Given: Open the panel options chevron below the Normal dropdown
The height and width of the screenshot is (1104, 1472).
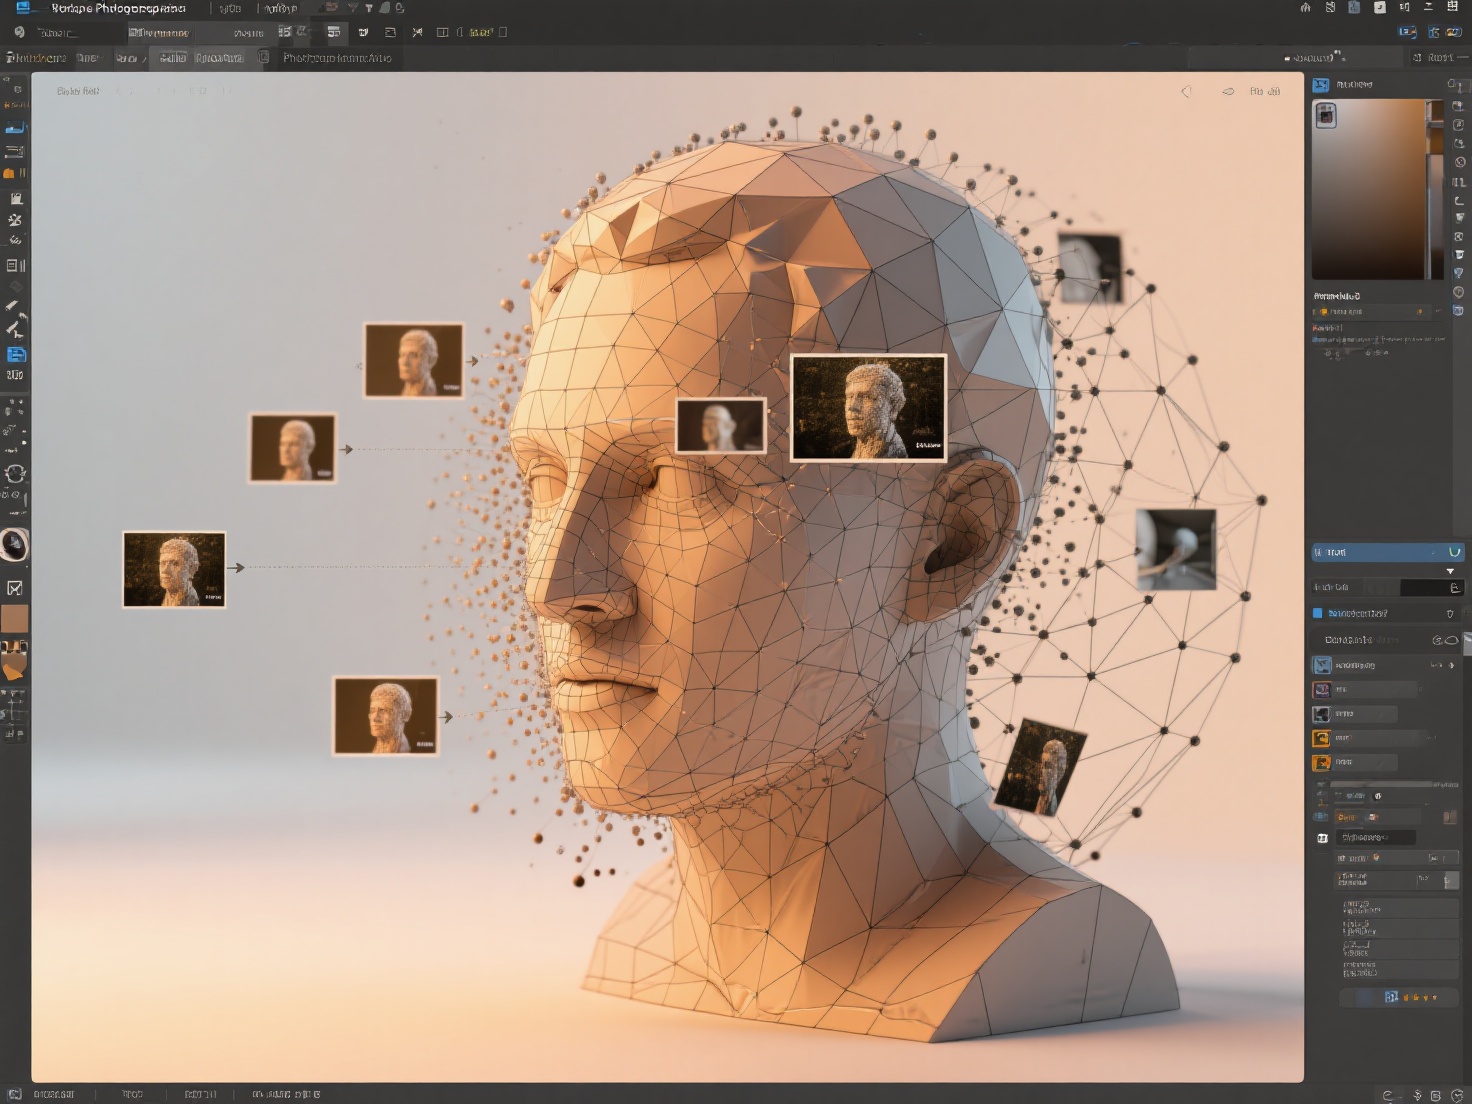Looking at the screenshot, I should (1450, 571).
